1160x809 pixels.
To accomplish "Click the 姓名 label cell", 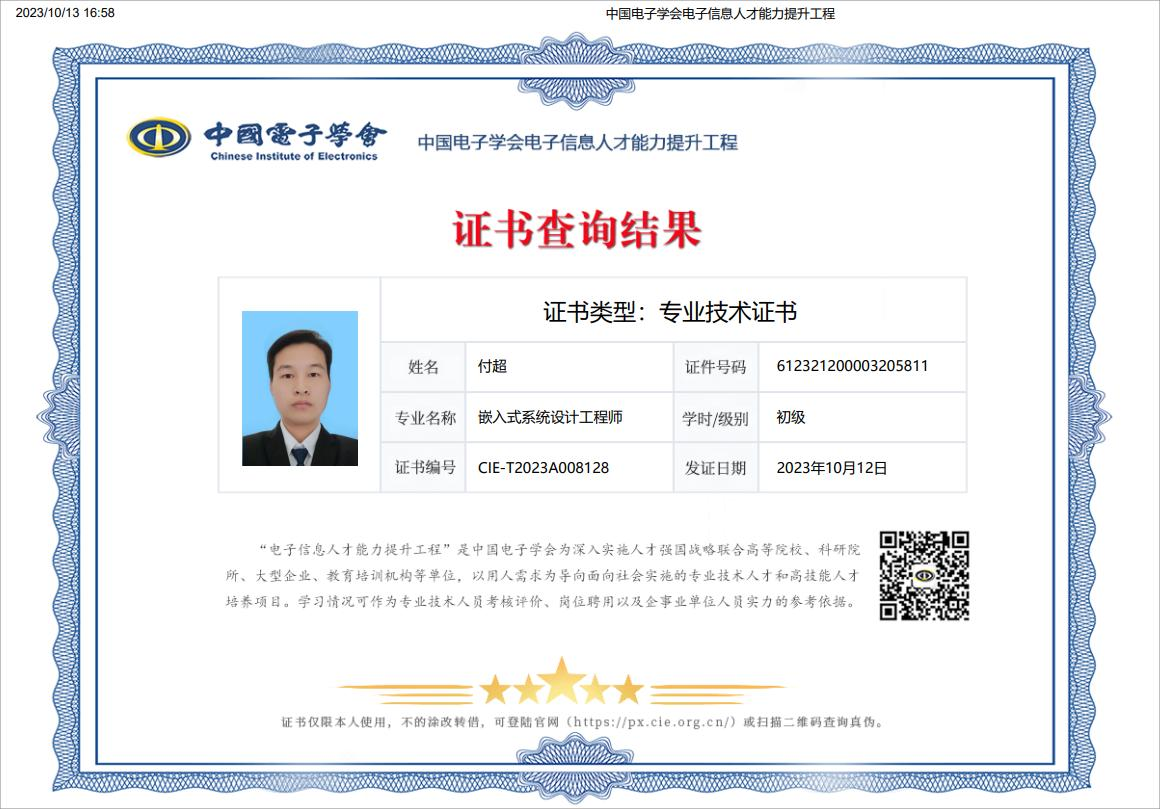I will tap(423, 367).
